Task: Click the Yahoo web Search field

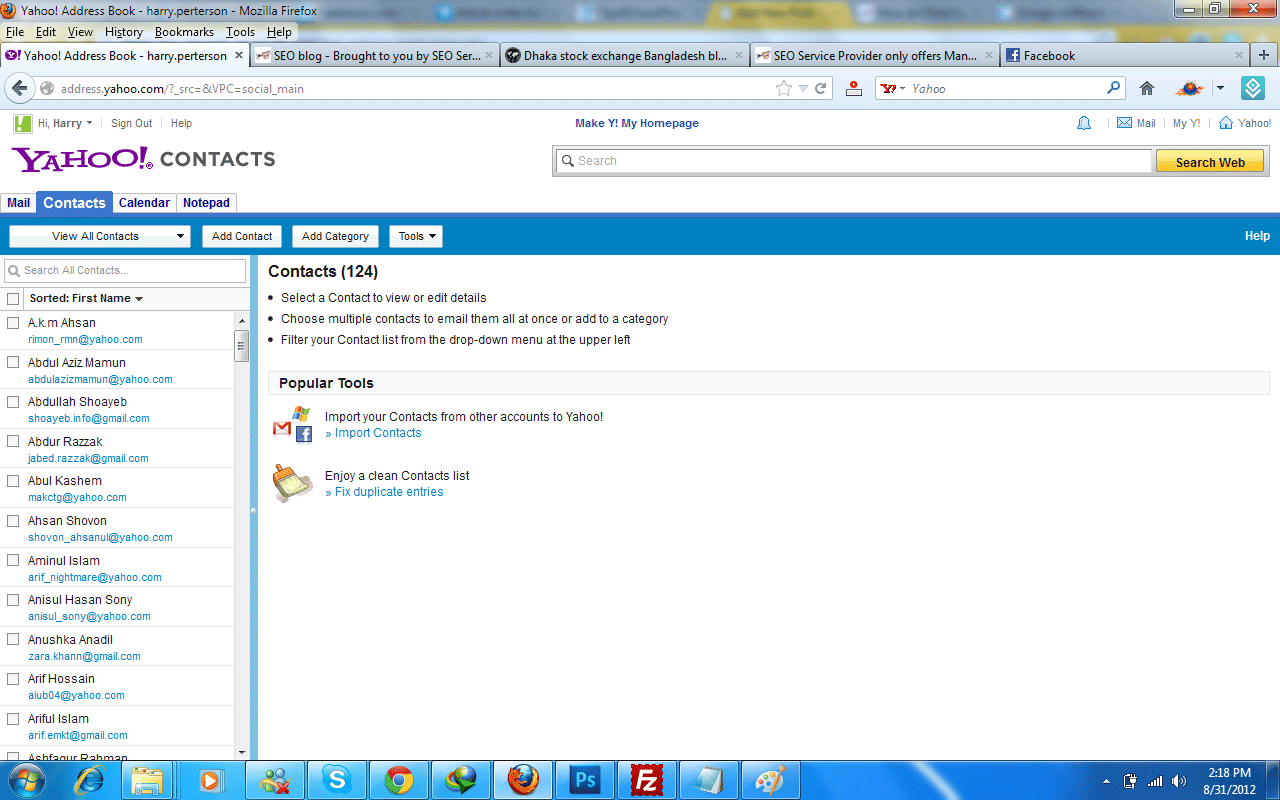Action: pos(853,161)
